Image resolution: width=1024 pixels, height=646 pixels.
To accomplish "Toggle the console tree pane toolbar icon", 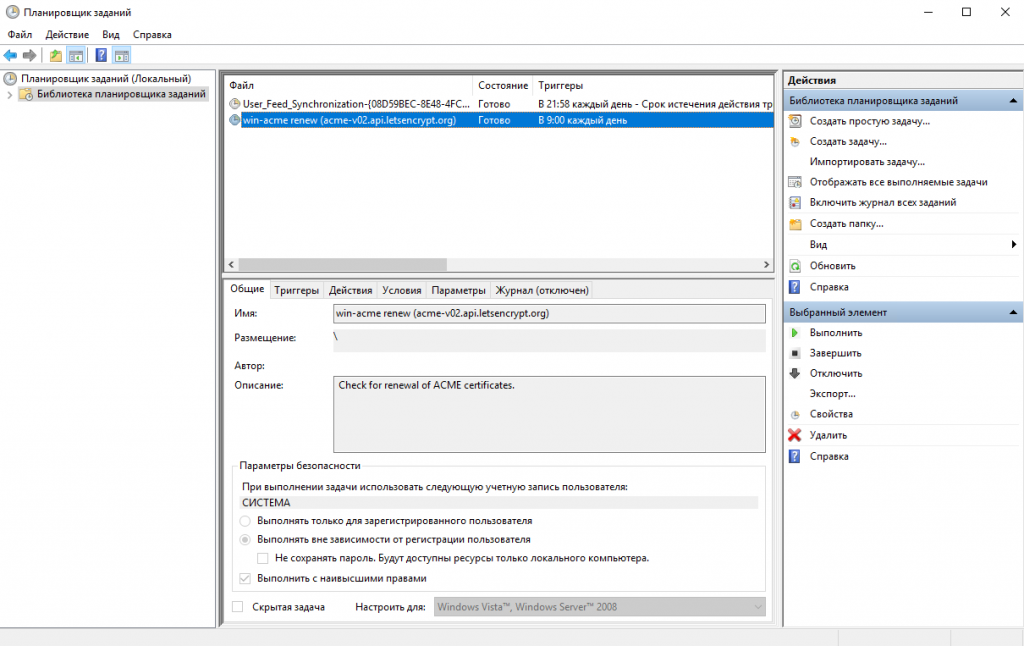I will [76, 56].
